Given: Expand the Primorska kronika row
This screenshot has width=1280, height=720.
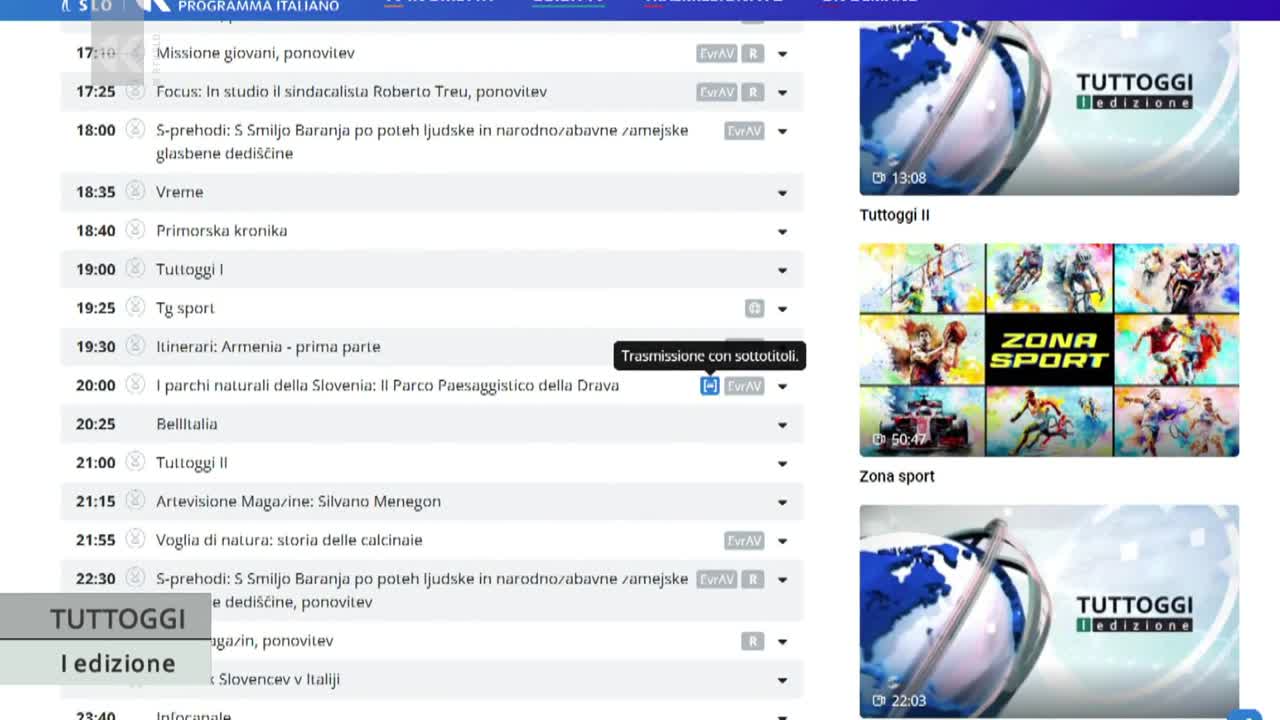Looking at the screenshot, I should click(x=782, y=232).
